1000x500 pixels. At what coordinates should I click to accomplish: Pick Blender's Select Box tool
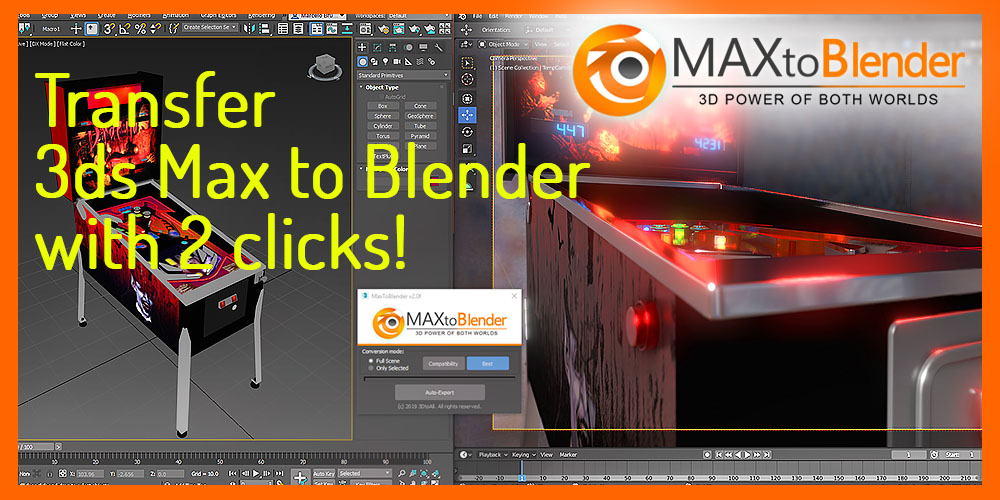pos(467,63)
